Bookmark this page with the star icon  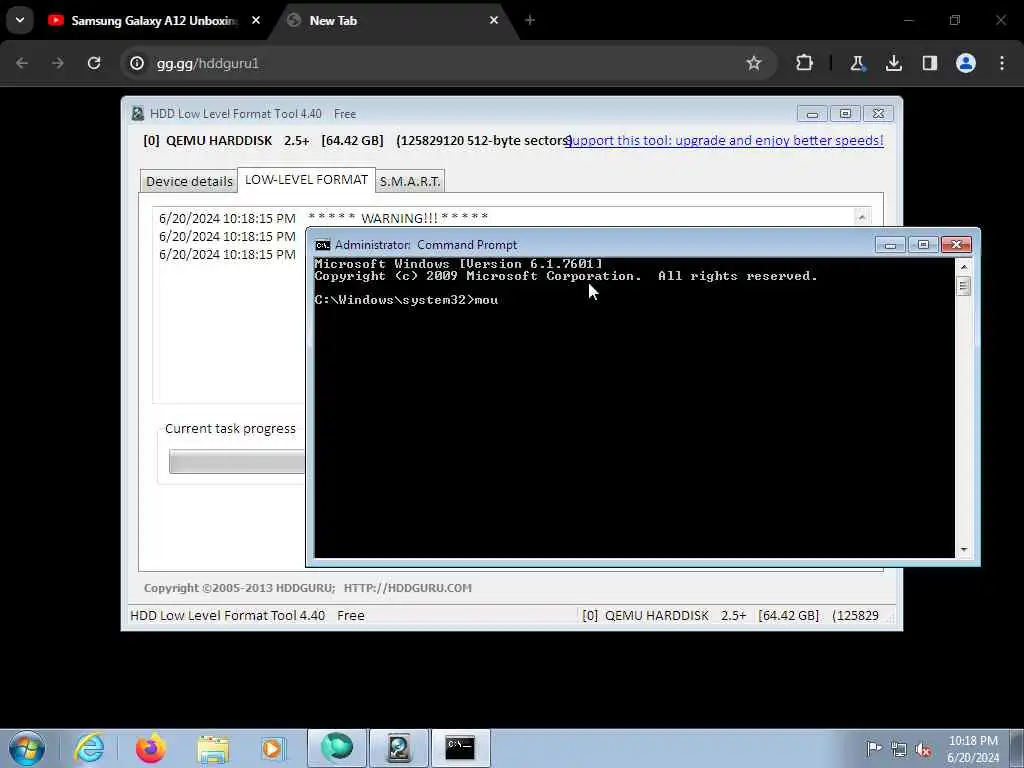(754, 63)
